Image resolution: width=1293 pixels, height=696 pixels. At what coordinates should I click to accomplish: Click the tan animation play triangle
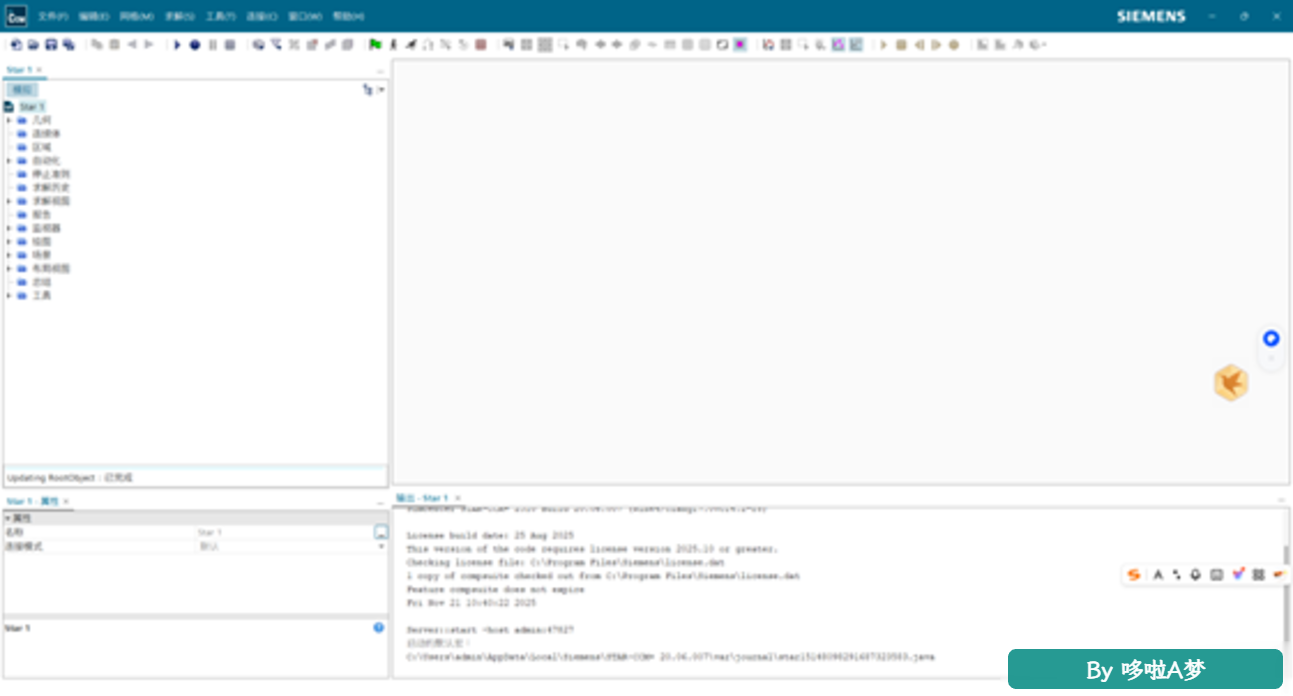[x=883, y=45]
